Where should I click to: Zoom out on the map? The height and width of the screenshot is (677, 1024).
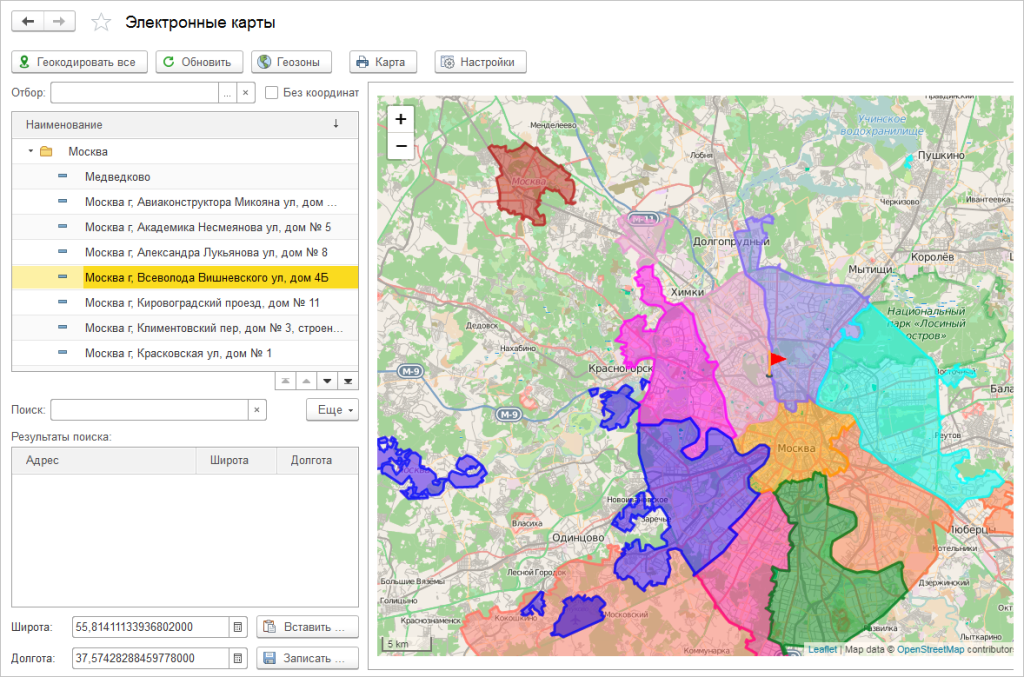point(401,146)
